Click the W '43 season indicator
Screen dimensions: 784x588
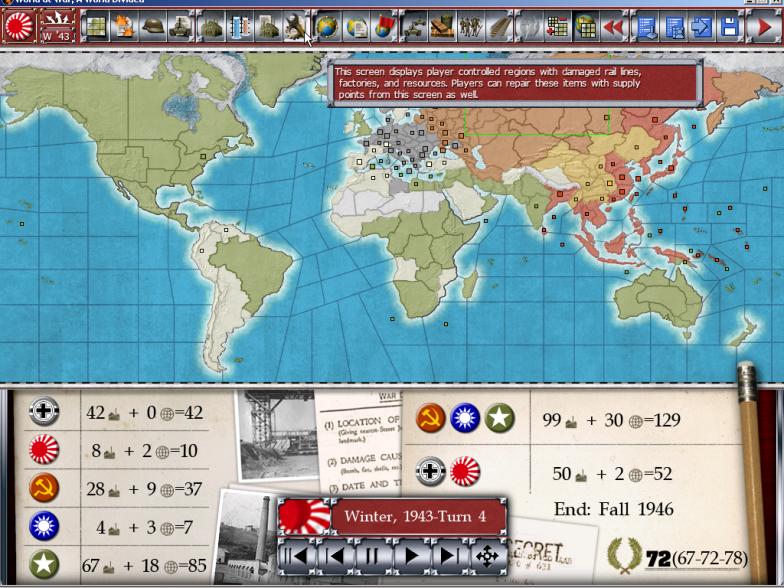(56, 26)
